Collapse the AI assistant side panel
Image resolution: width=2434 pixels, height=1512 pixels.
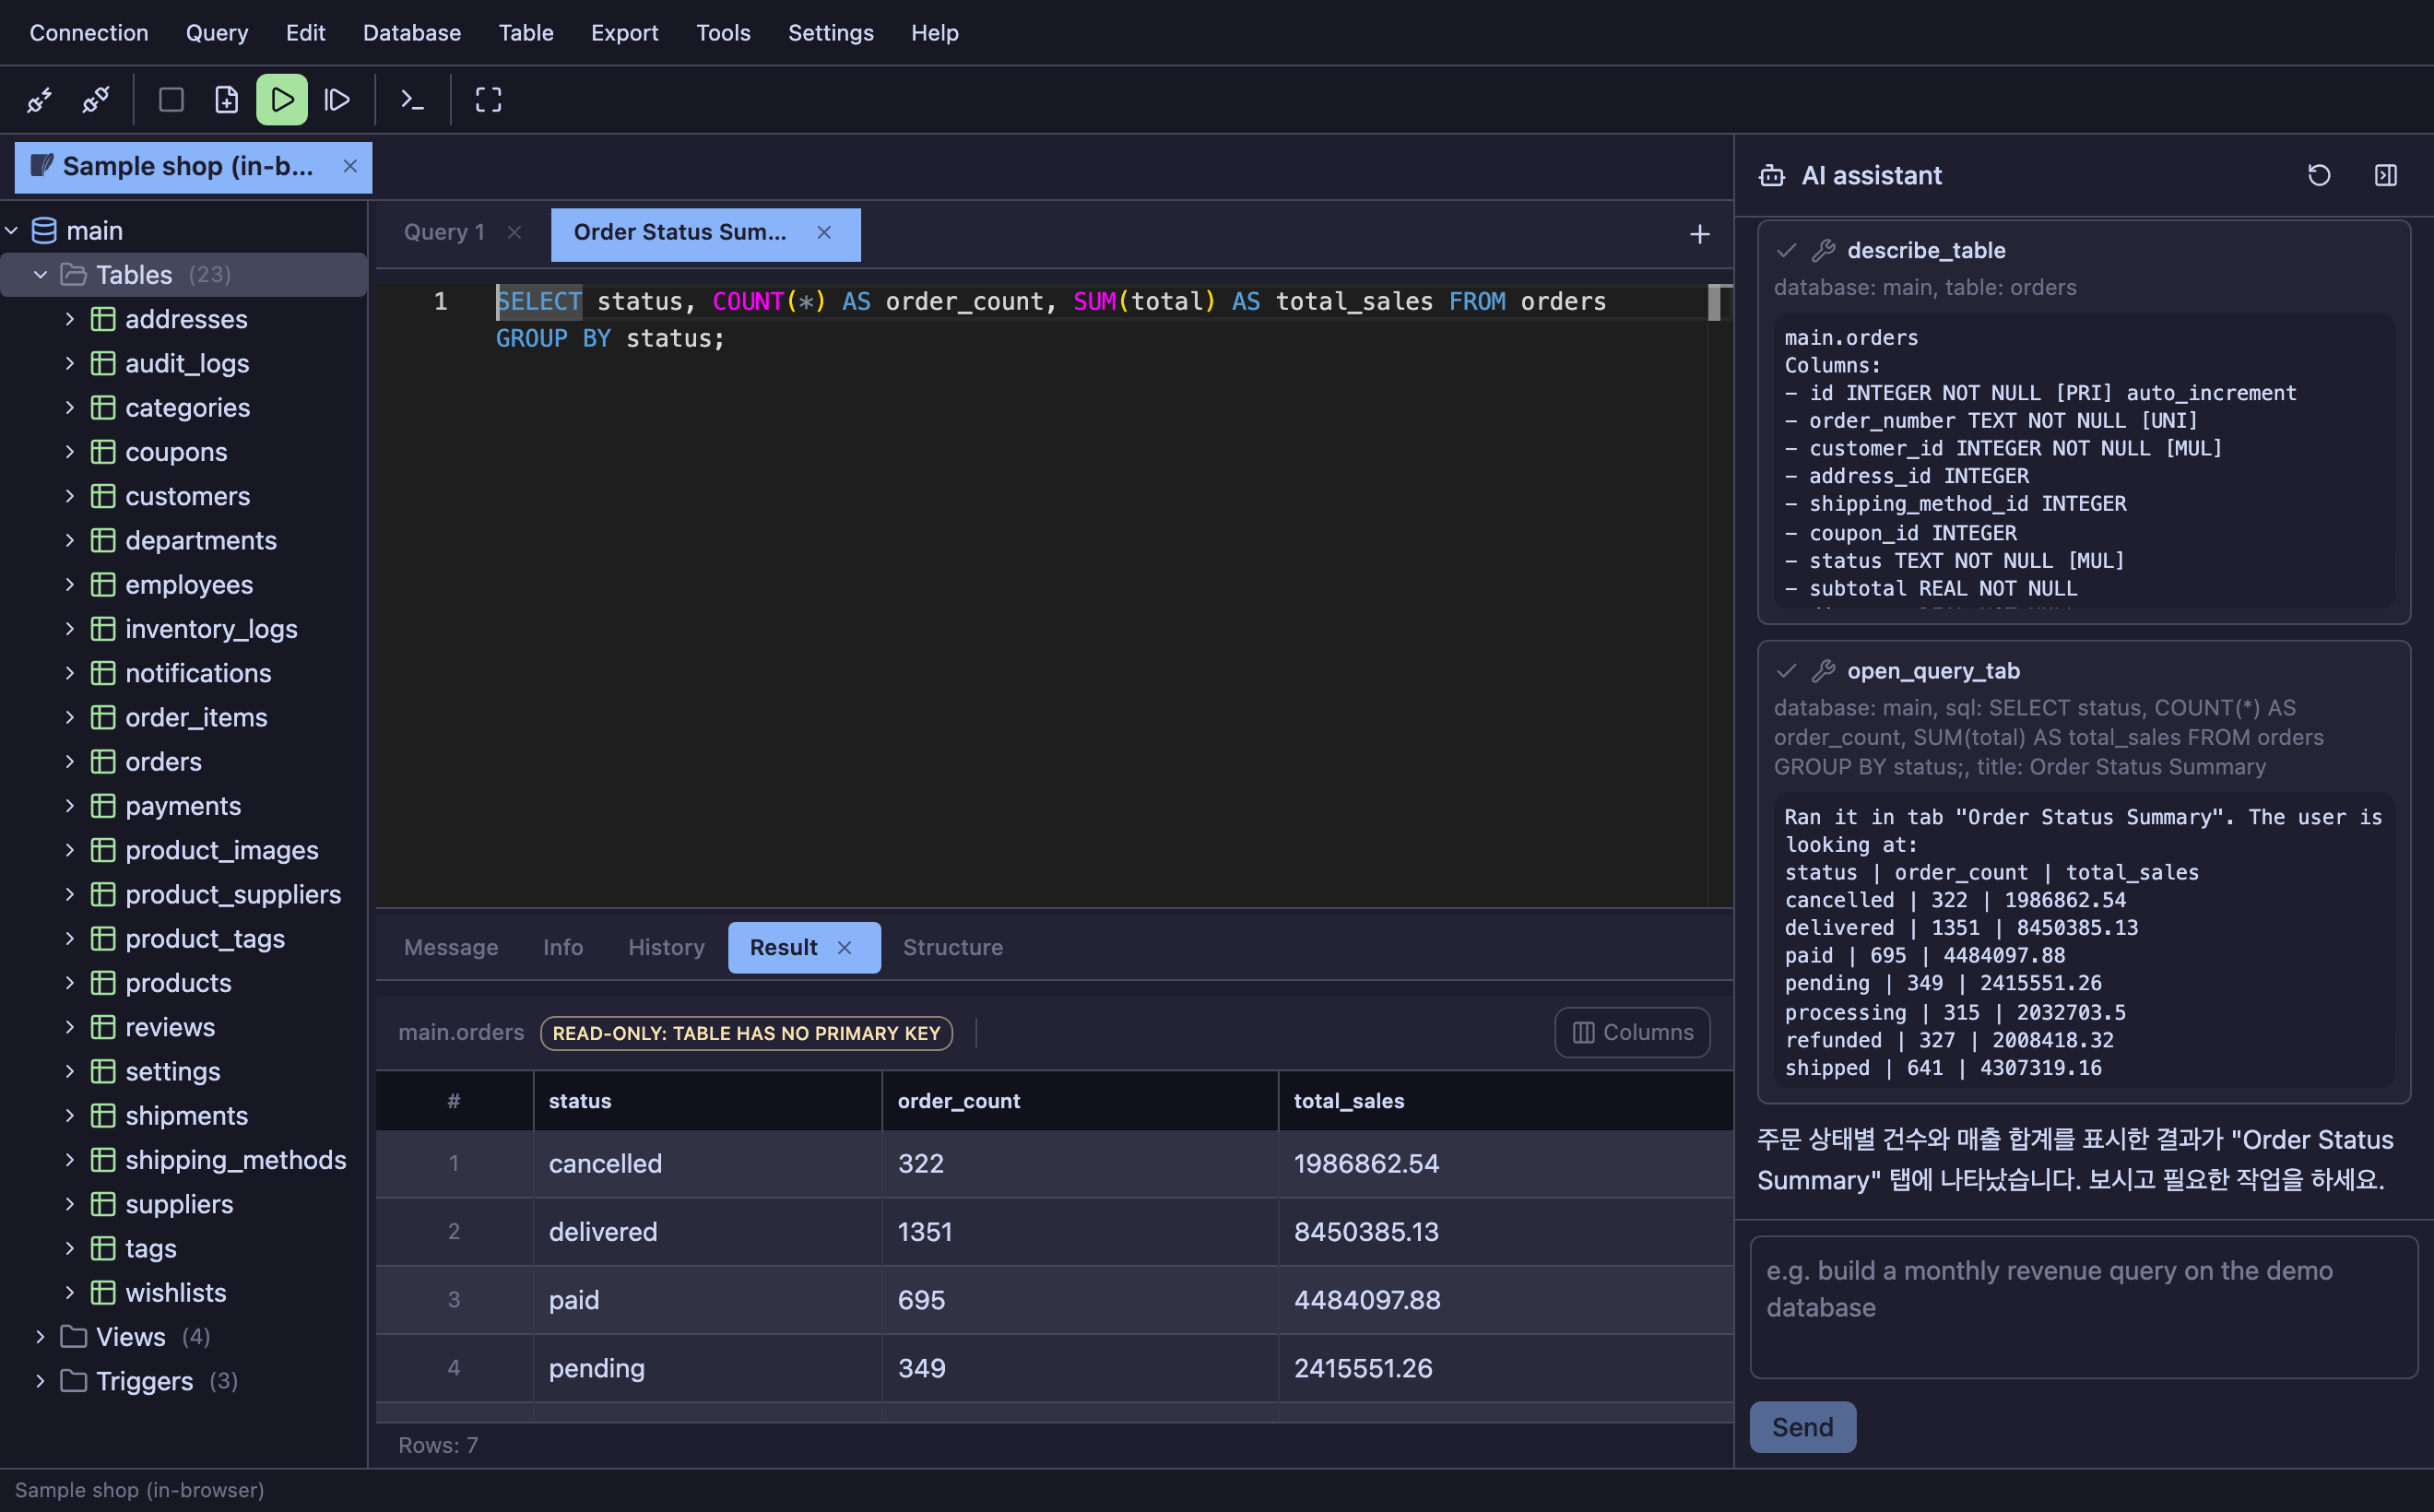point(2386,176)
